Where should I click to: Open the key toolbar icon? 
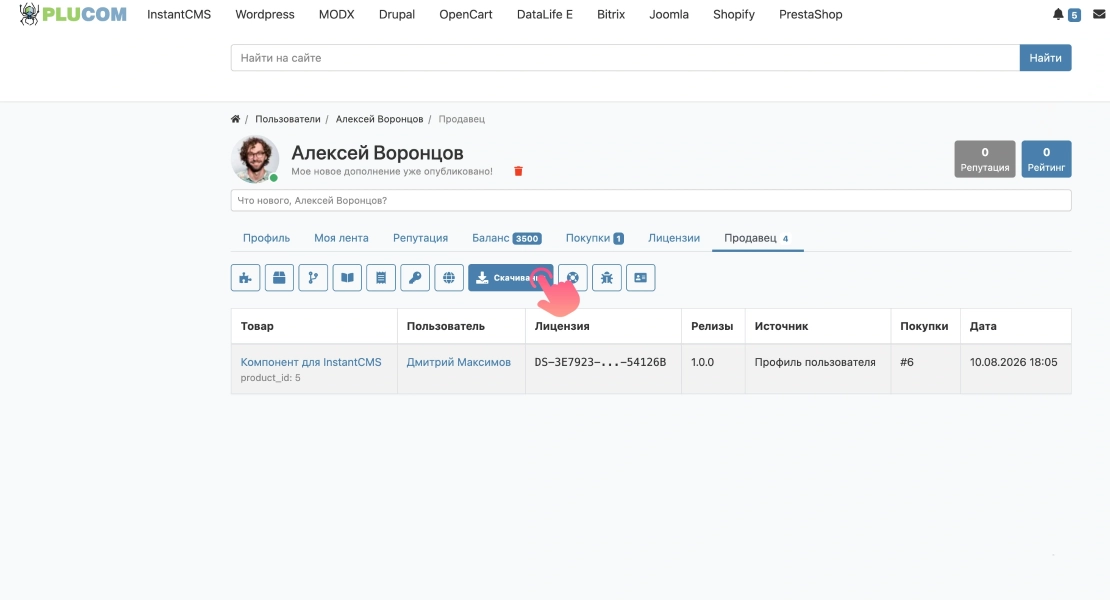[415, 277]
